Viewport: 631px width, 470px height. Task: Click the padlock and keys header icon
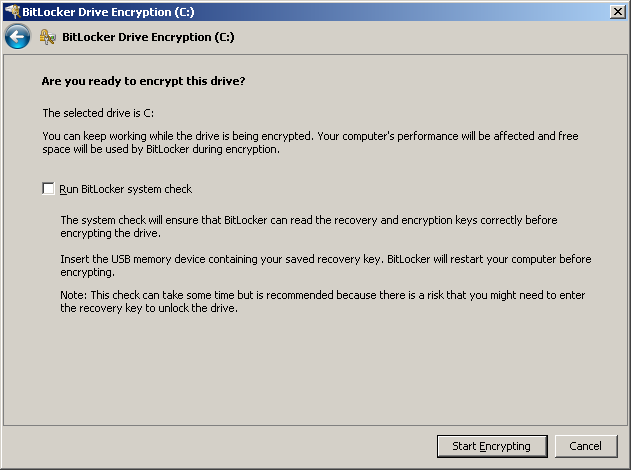pos(47,37)
